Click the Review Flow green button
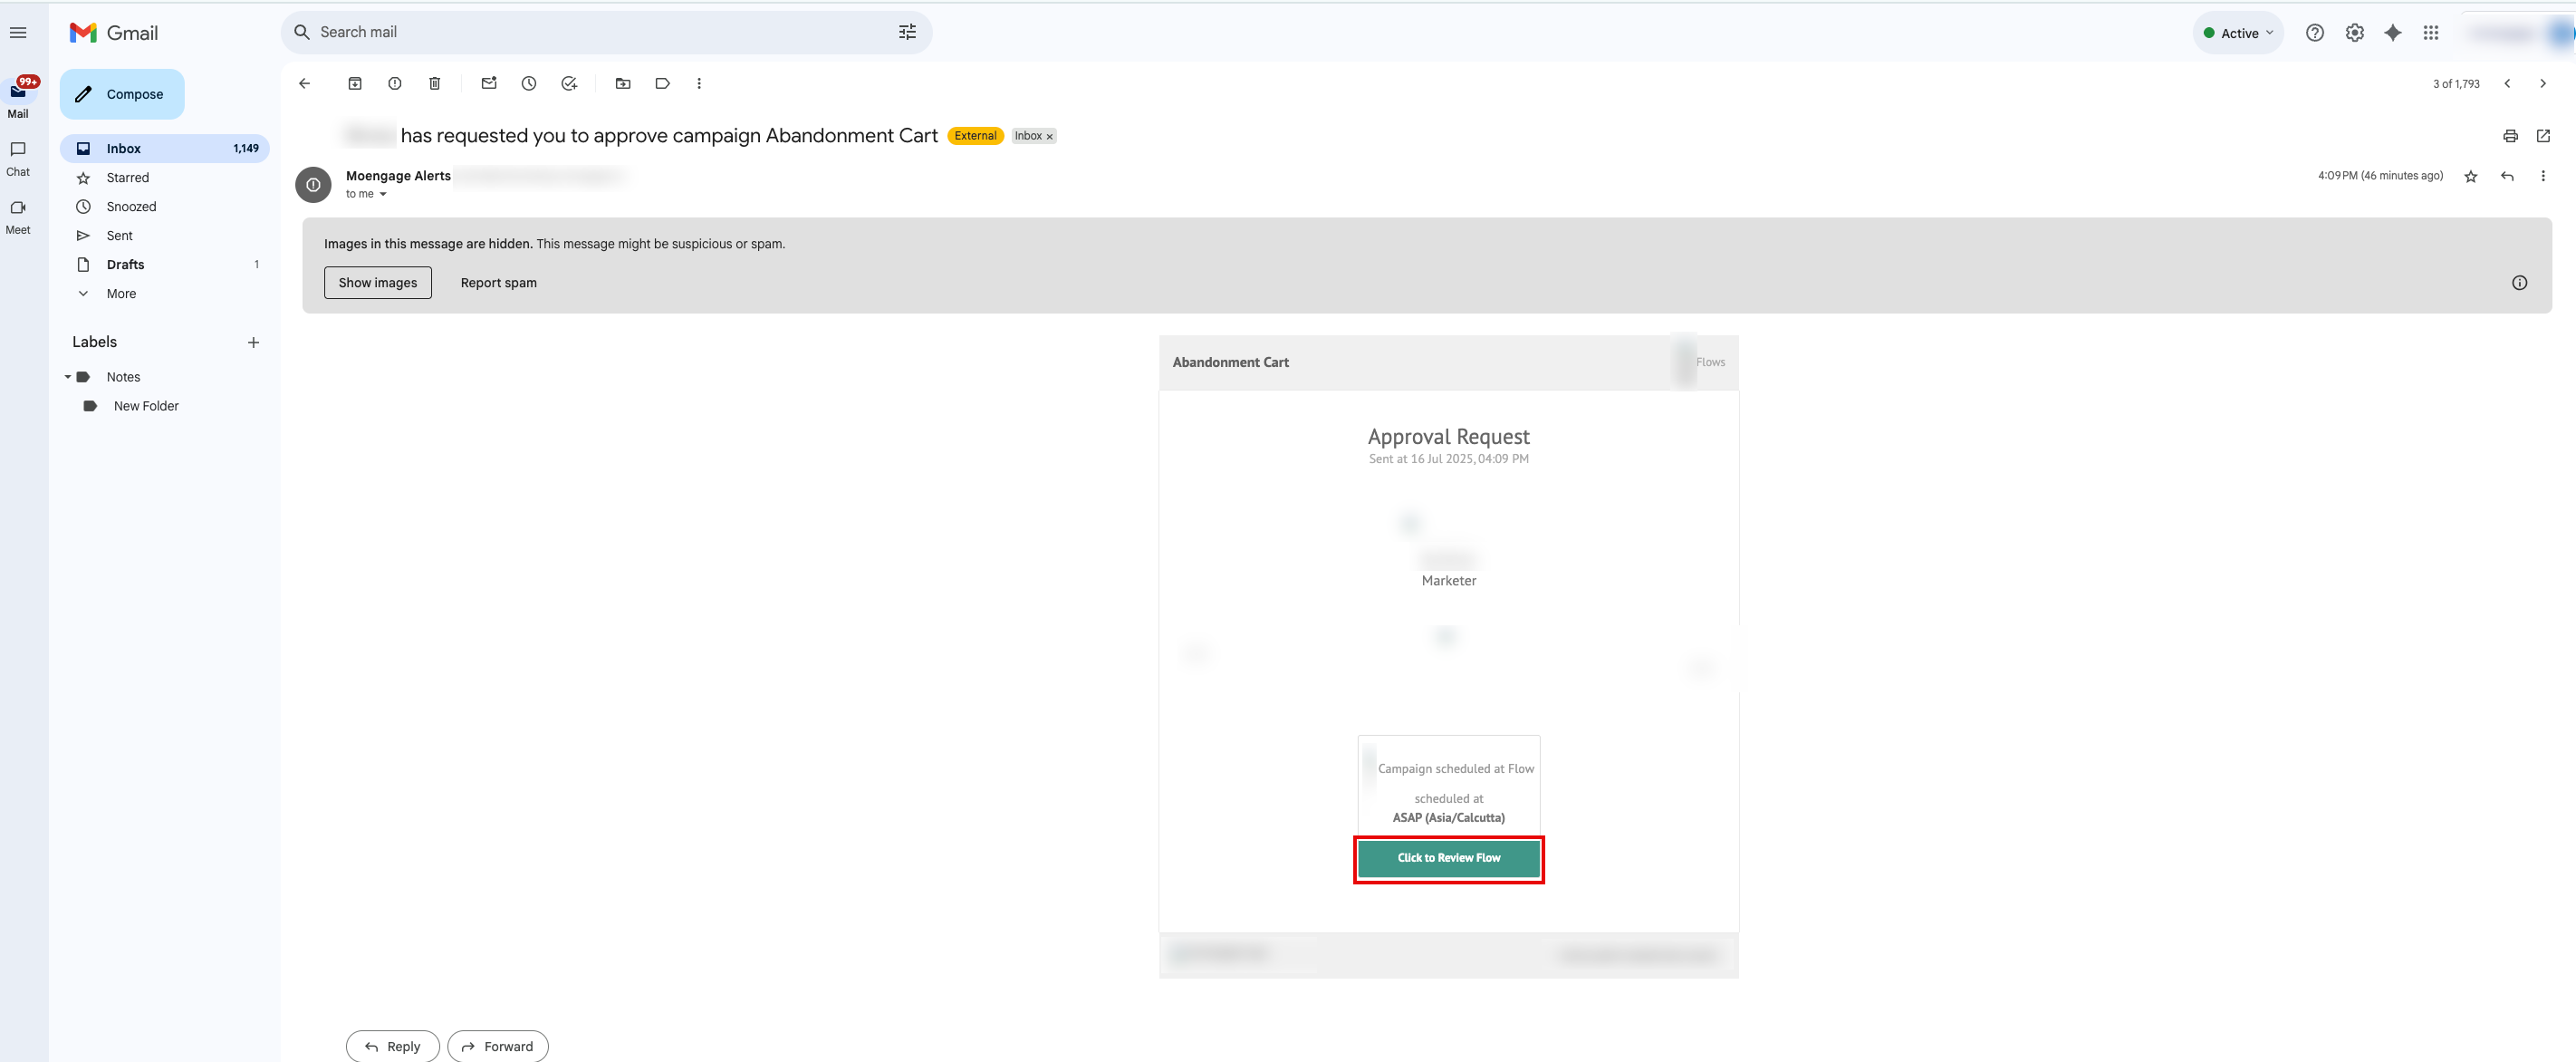 point(1448,858)
